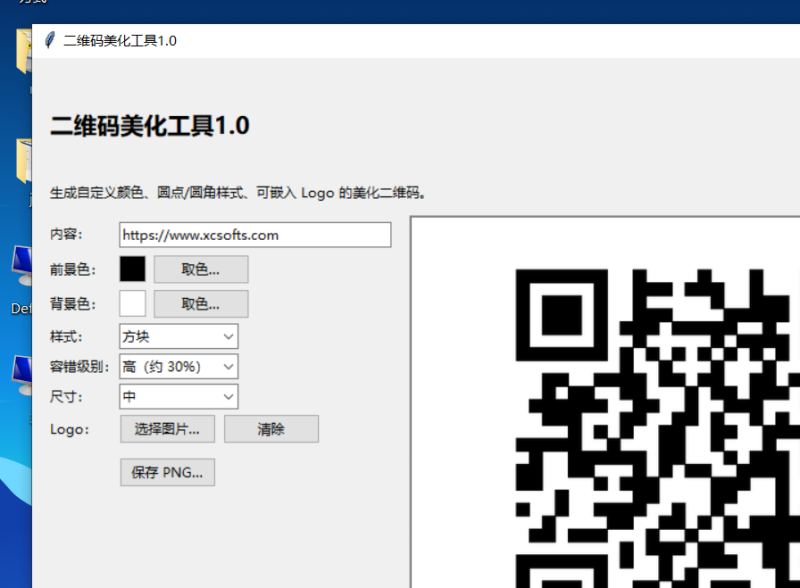800x588 pixels.
Task: Click the QR code preview image
Action: tap(658, 428)
